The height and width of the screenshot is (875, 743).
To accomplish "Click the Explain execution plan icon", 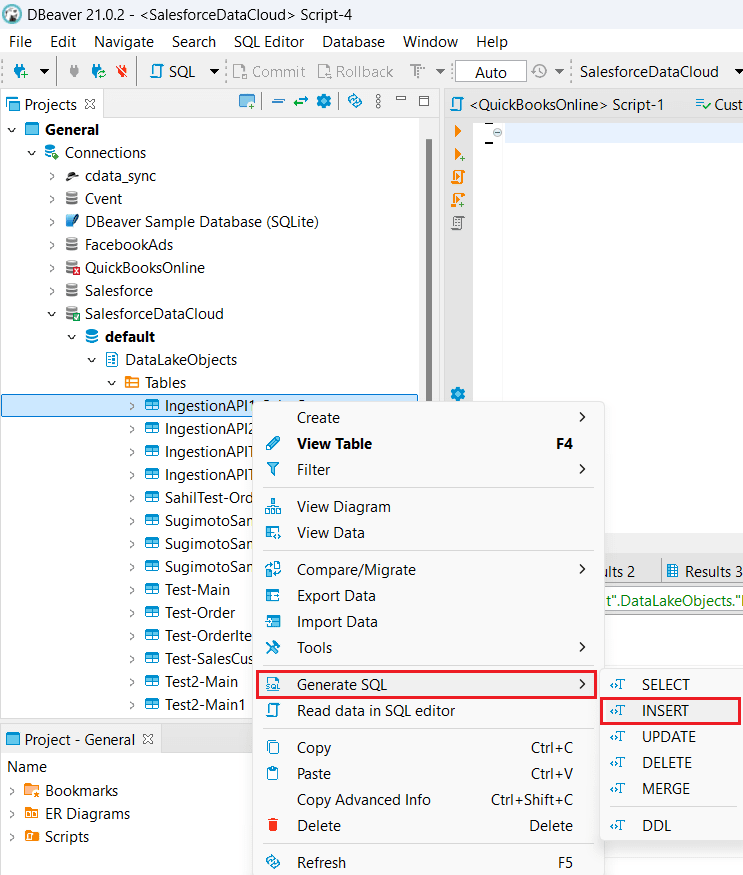I will pos(458,223).
